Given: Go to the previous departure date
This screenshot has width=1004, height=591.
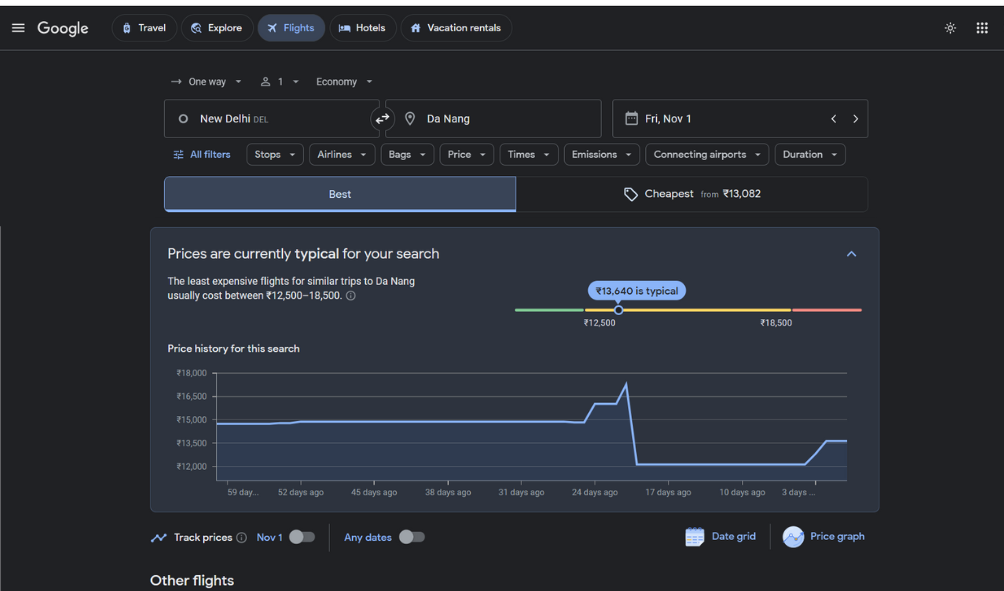Looking at the screenshot, I should coord(834,118).
